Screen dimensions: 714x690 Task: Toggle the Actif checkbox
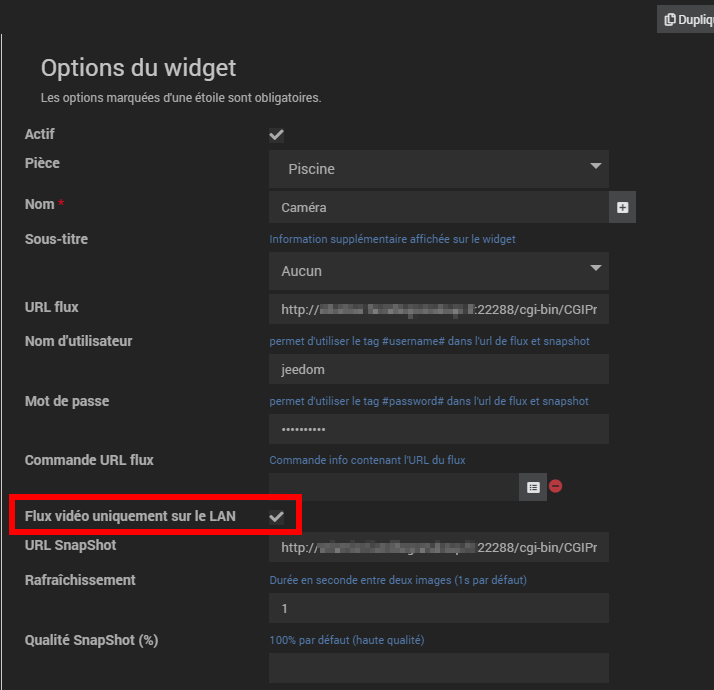click(x=277, y=135)
